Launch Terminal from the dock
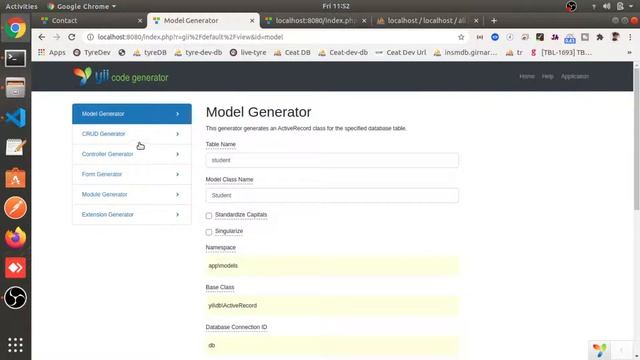The height and width of the screenshot is (360, 640). [x=16, y=58]
